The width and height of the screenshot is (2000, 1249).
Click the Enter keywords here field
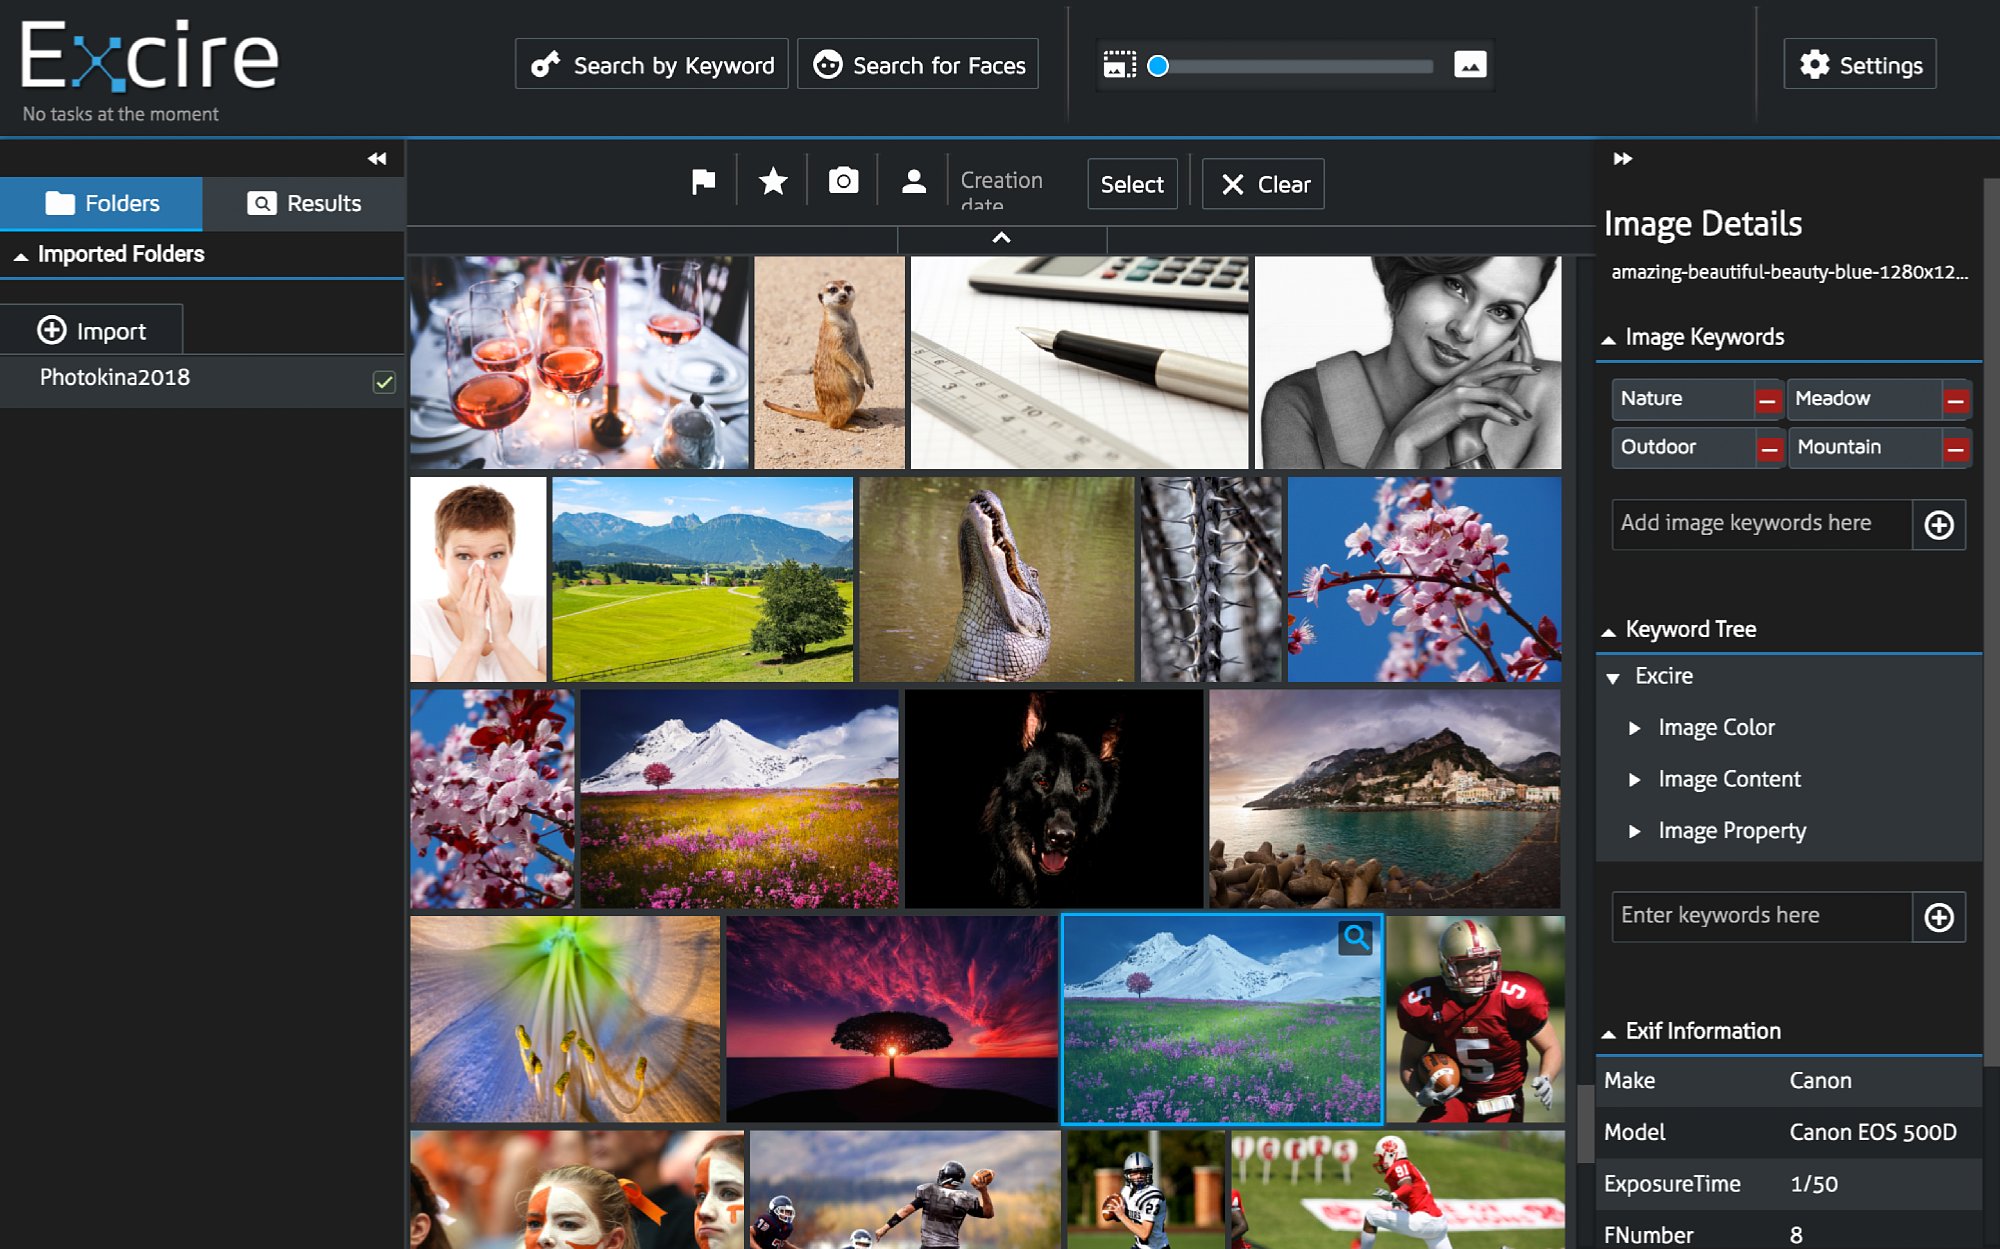[1762, 916]
